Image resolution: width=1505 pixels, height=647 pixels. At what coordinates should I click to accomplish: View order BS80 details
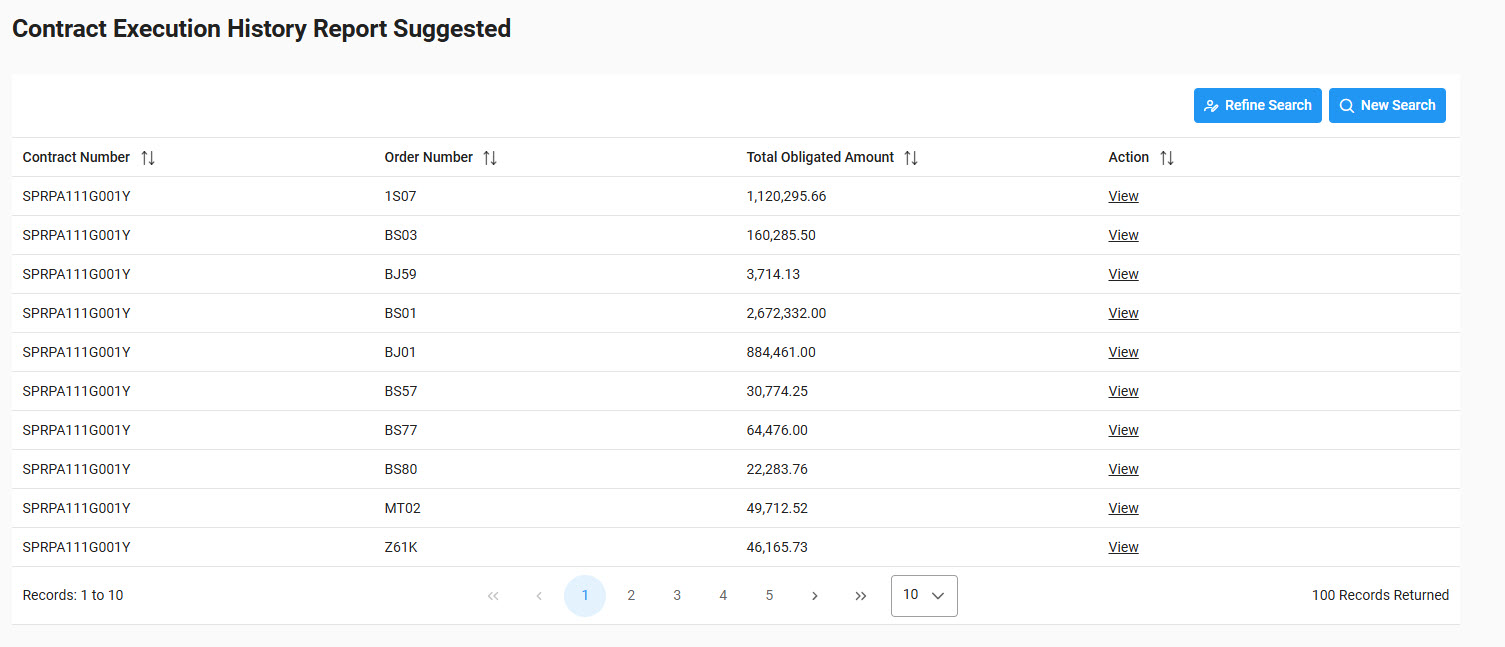coord(1123,470)
